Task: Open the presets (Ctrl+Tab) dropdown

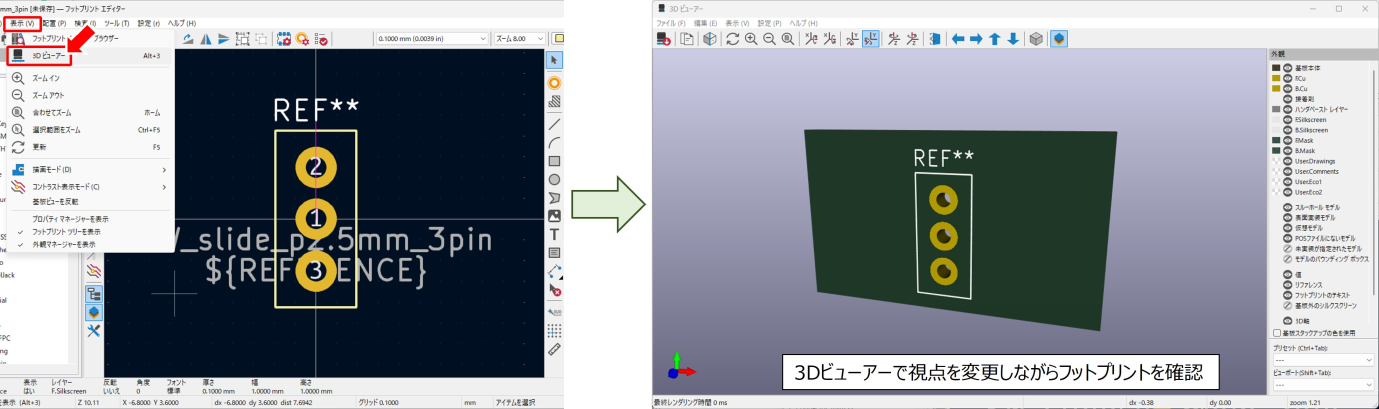Action: [x=1319, y=360]
